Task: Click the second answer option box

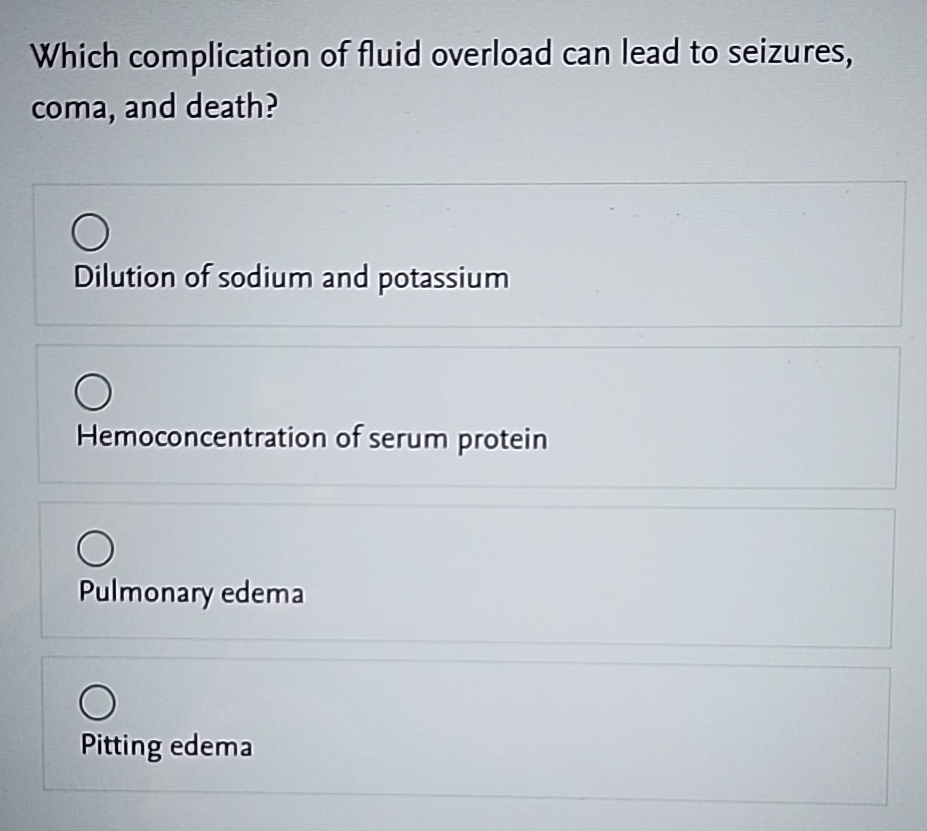Action: (468, 413)
